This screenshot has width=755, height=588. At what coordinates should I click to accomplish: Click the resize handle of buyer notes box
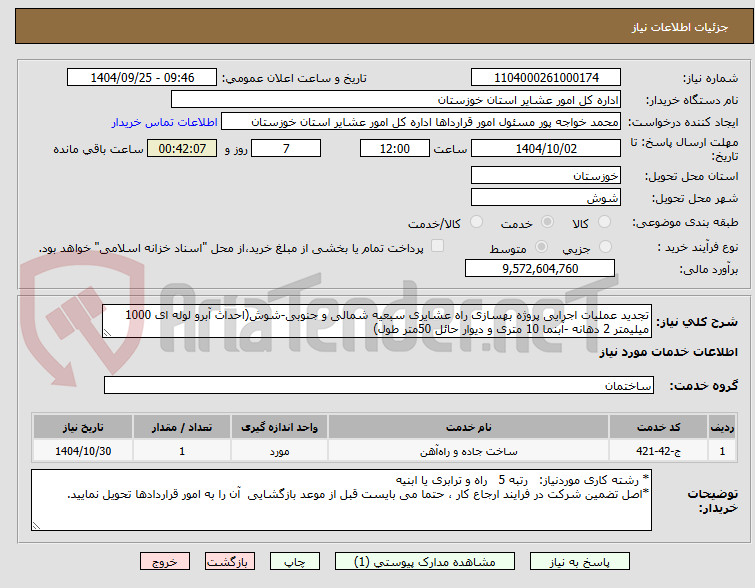(36, 526)
